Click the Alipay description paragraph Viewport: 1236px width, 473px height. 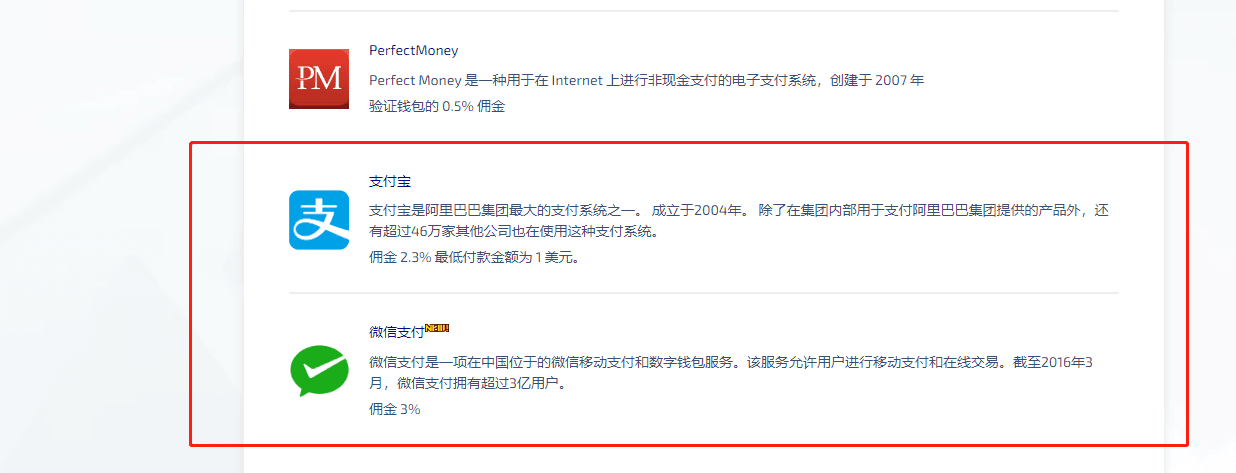(739, 221)
